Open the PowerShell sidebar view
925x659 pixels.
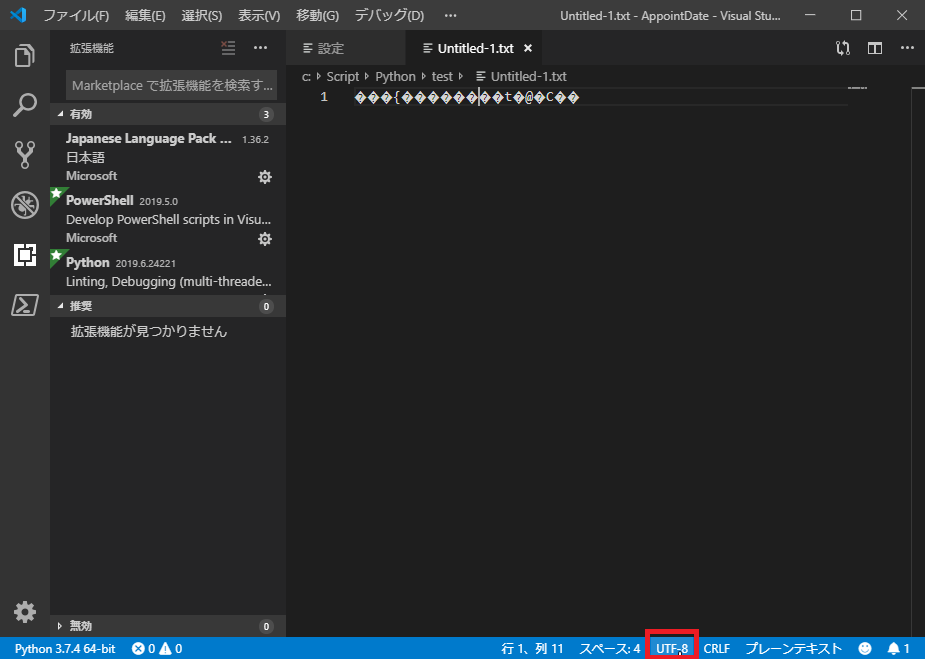coord(24,305)
